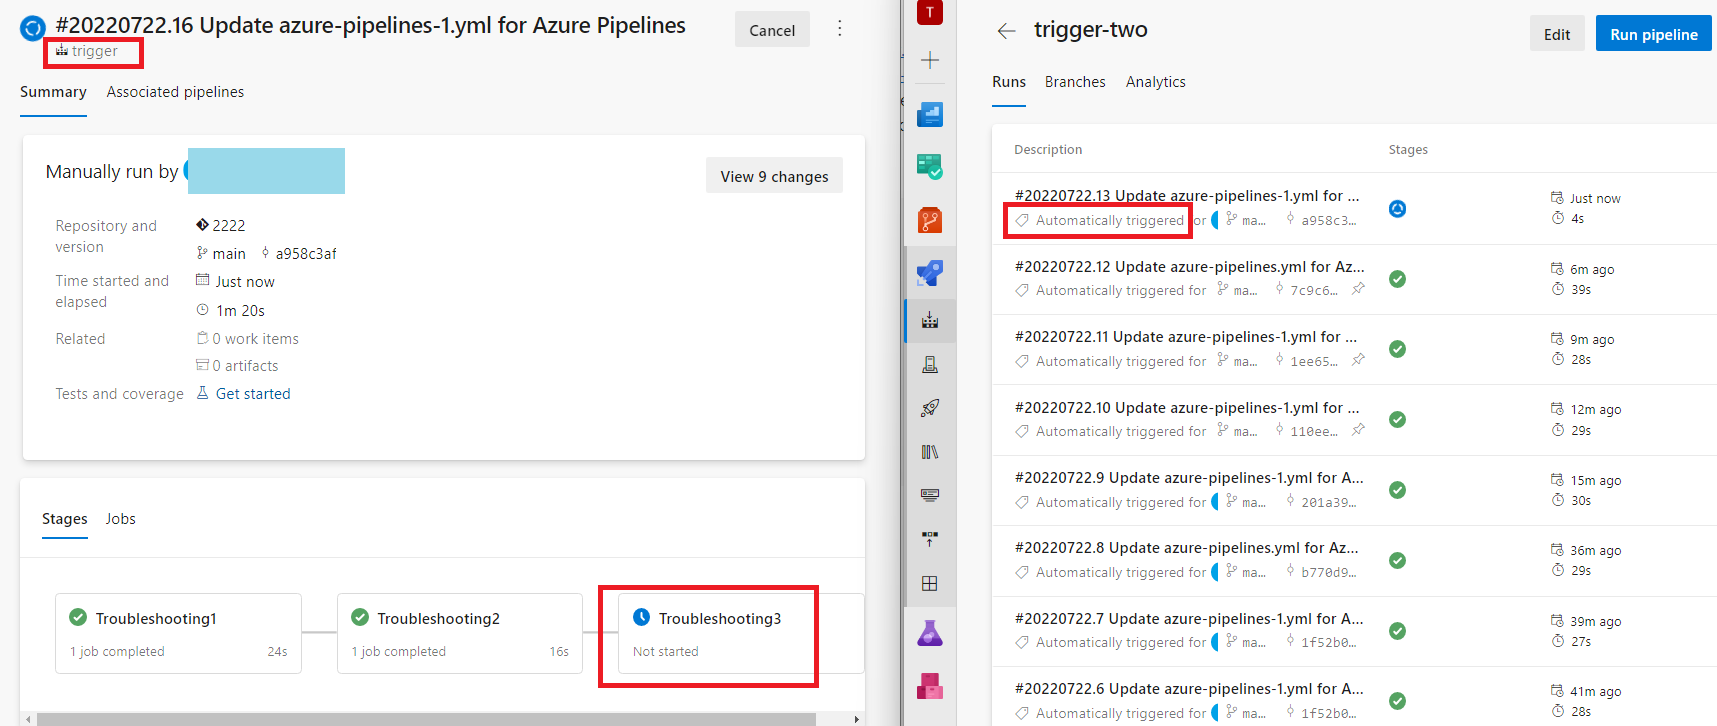Open the 0 work items link
The width and height of the screenshot is (1717, 726).
click(255, 339)
